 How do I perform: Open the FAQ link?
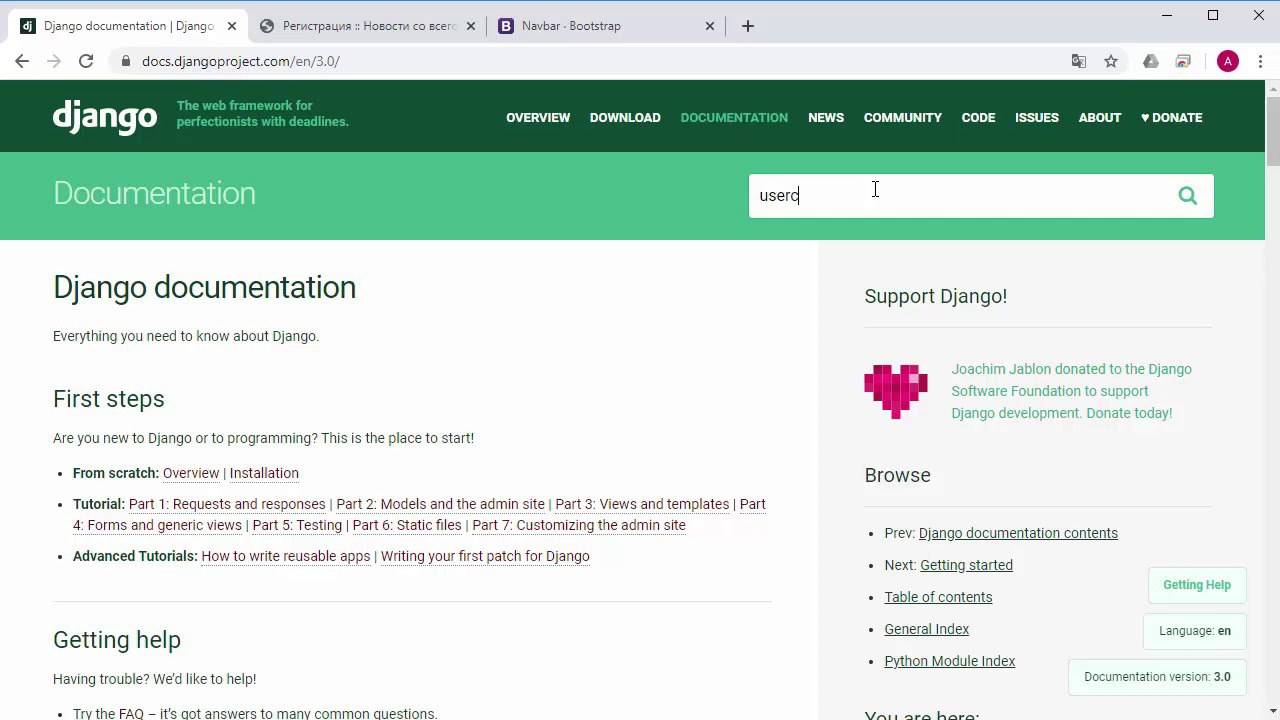pos(131,714)
